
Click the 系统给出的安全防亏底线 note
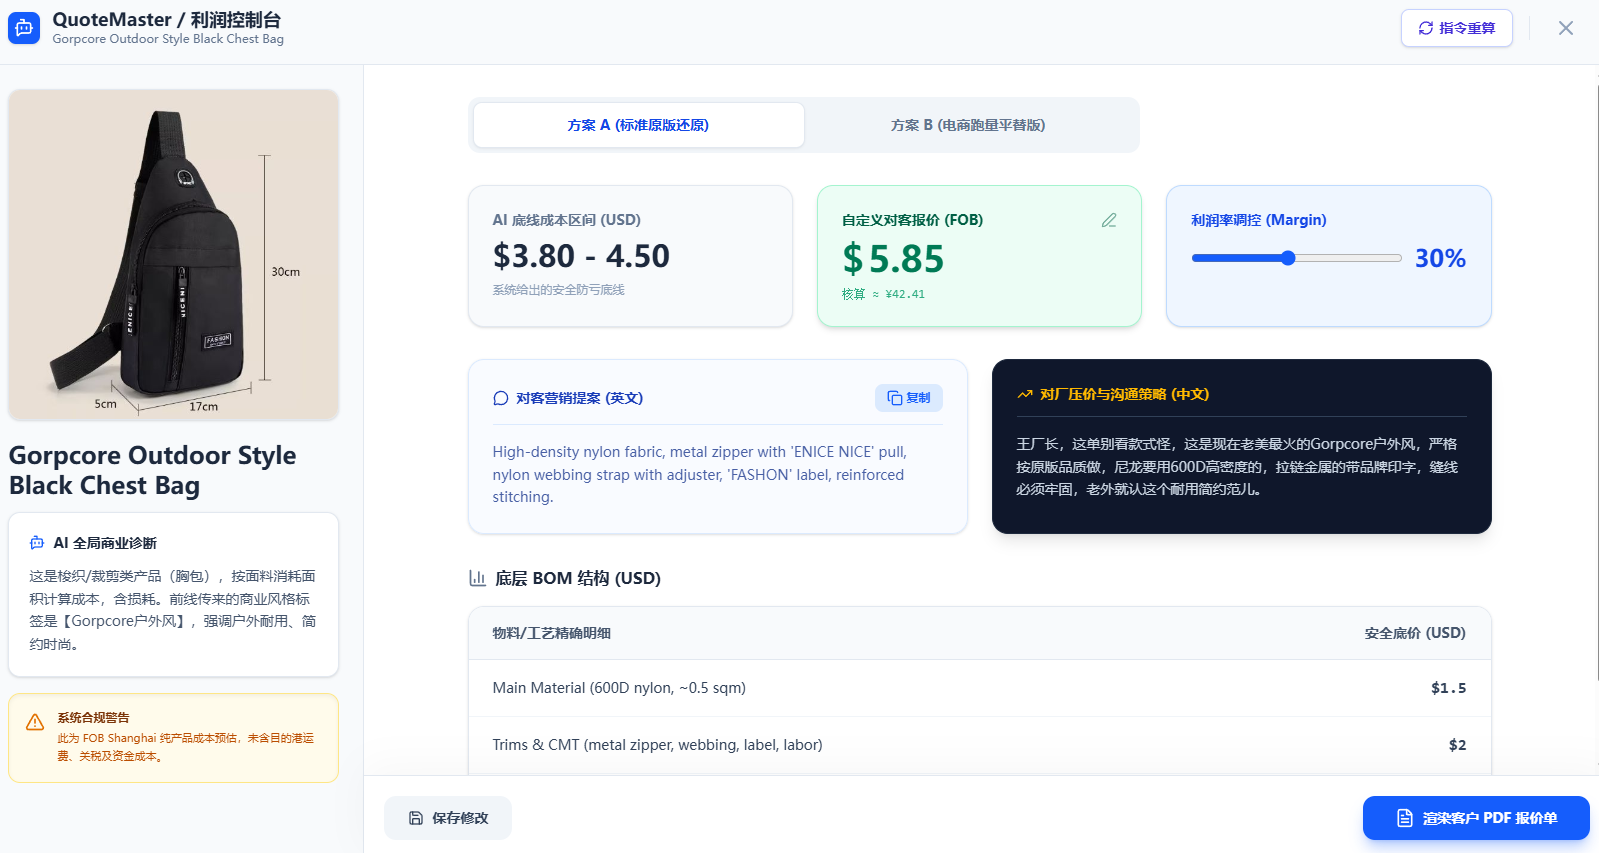click(x=558, y=290)
